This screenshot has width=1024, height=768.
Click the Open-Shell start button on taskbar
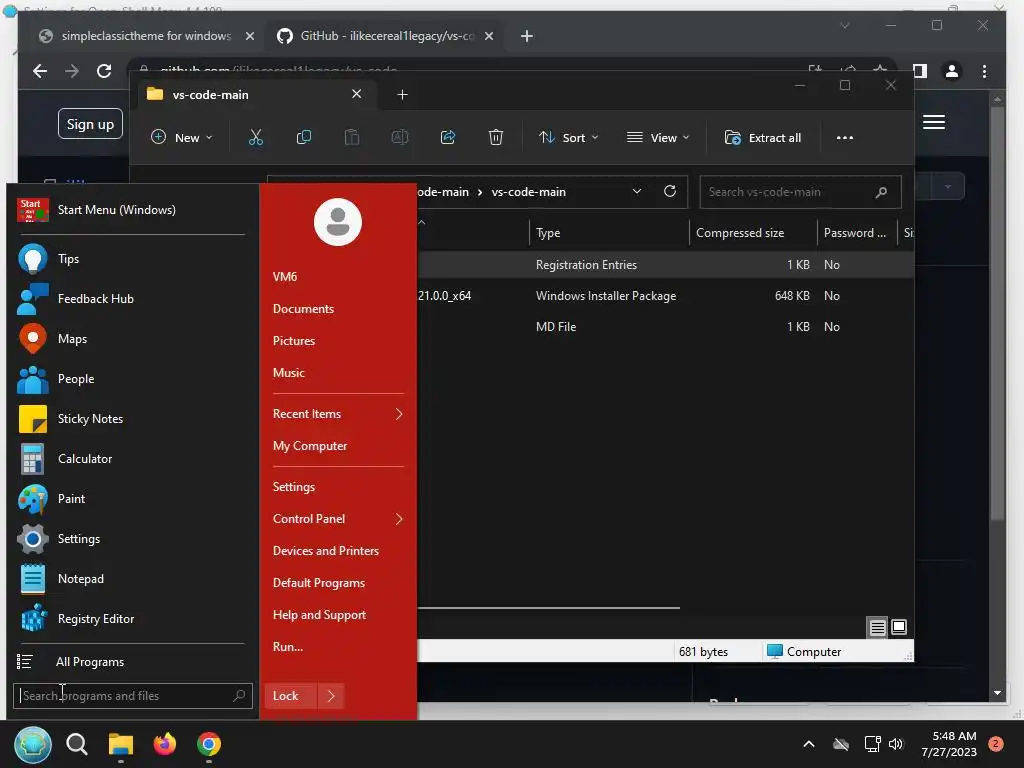coord(33,744)
